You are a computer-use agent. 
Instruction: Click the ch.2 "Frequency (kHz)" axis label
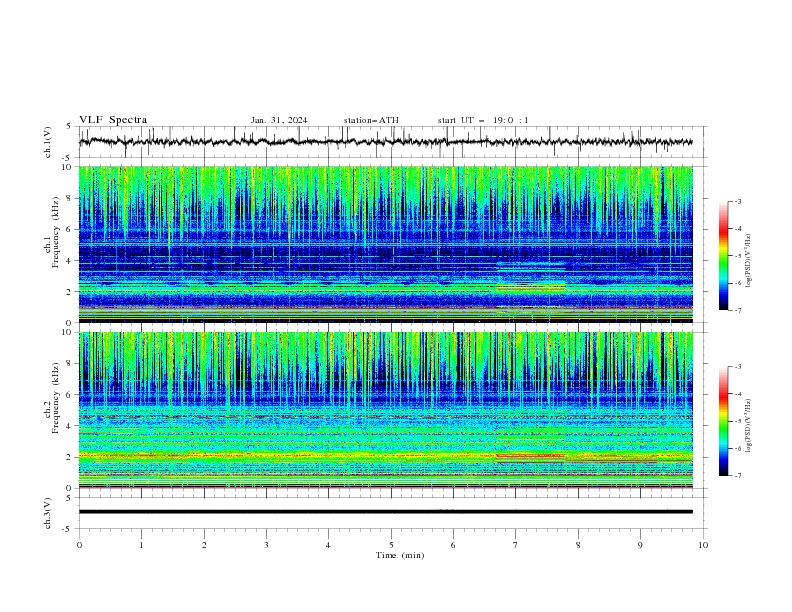pos(56,397)
